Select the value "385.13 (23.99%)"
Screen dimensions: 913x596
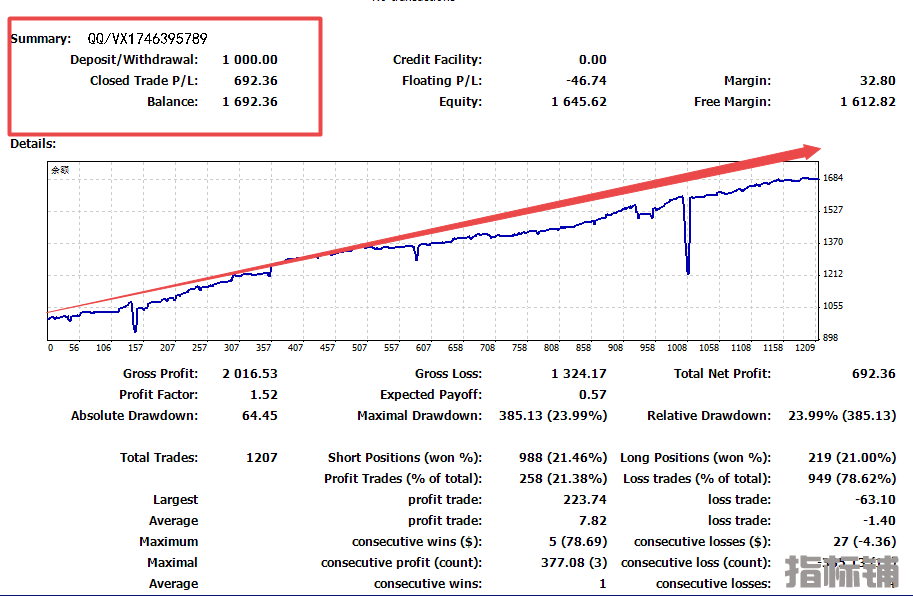(x=553, y=416)
